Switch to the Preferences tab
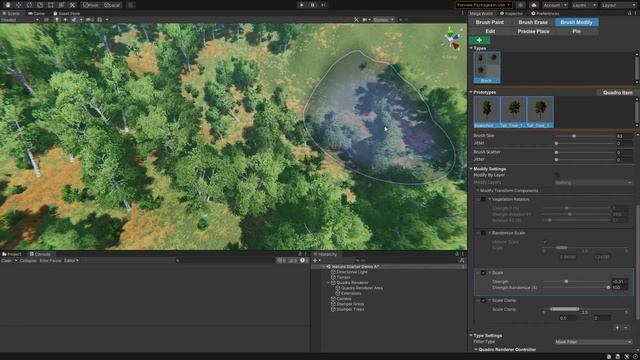This screenshot has width=640, height=360. click(x=545, y=13)
